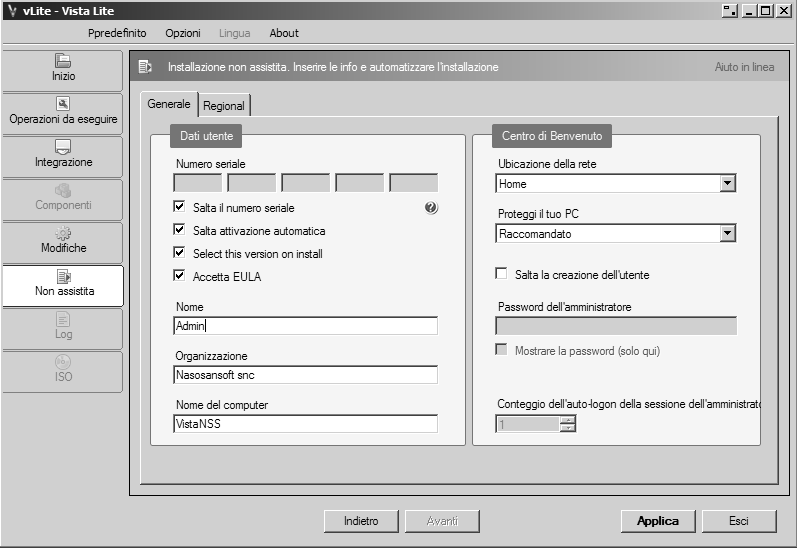
Task: Click the Organizzazione text field
Action: (305, 375)
